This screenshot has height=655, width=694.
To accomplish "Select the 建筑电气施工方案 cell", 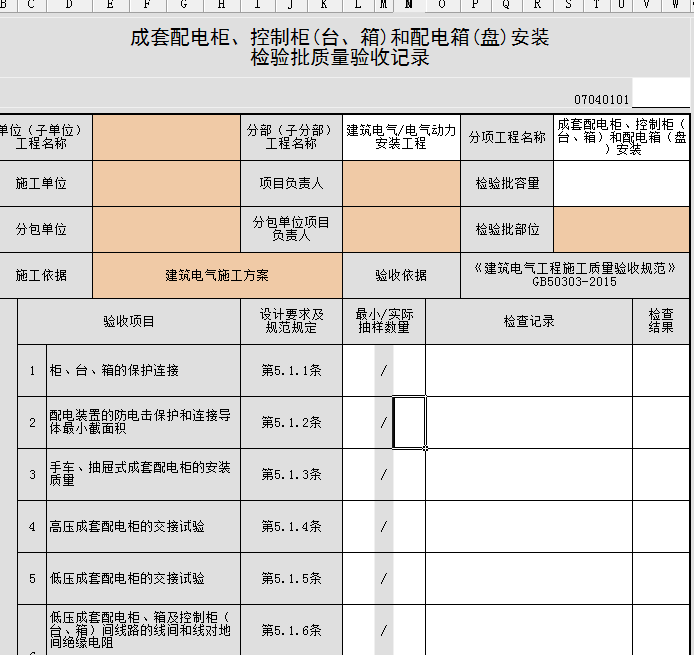I will (217, 275).
